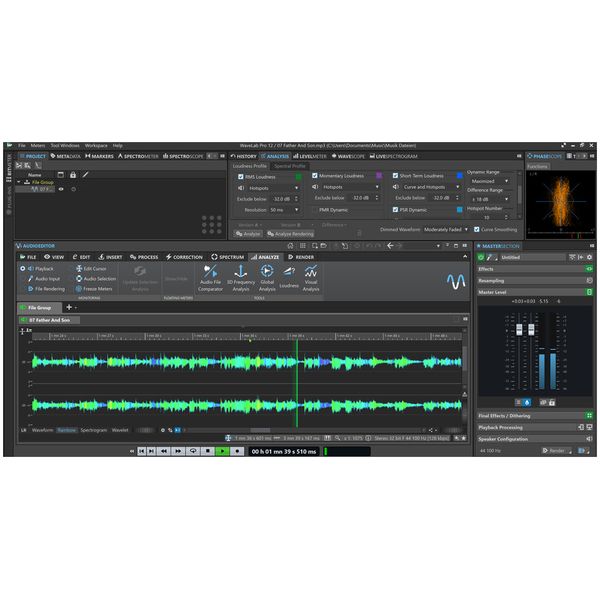
Task: Click pencil icon in project column header
Action: 85,175
